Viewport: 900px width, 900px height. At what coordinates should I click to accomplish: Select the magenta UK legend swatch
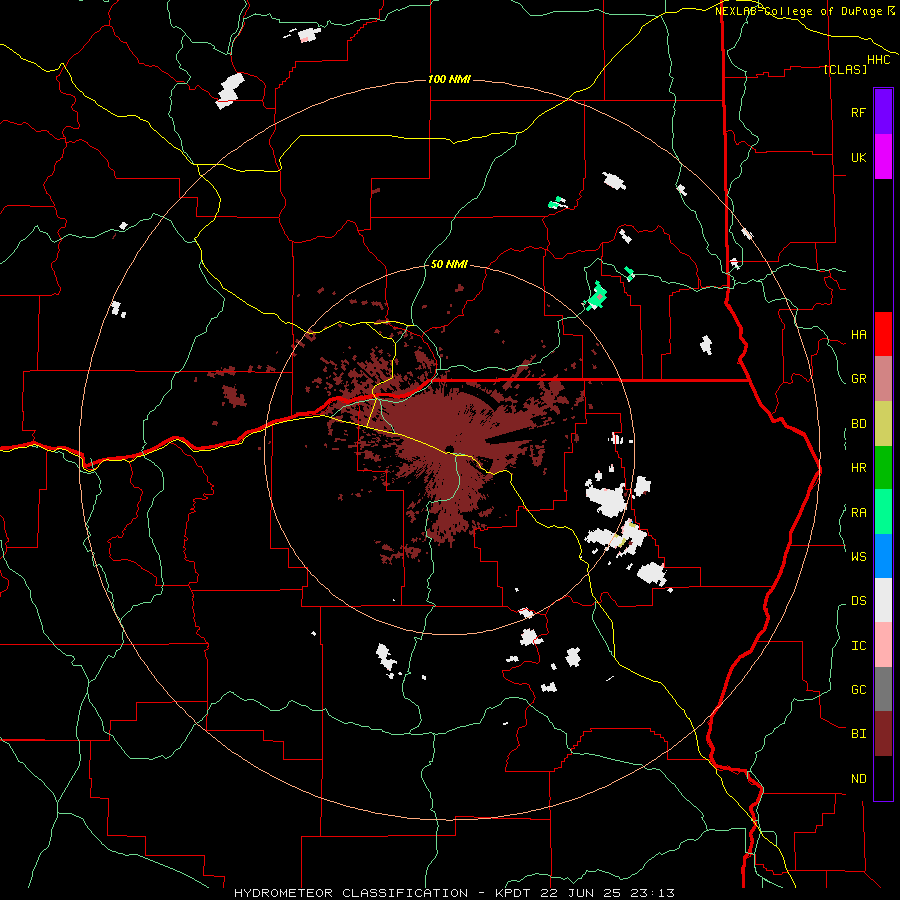pyautogui.click(x=883, y=157)
